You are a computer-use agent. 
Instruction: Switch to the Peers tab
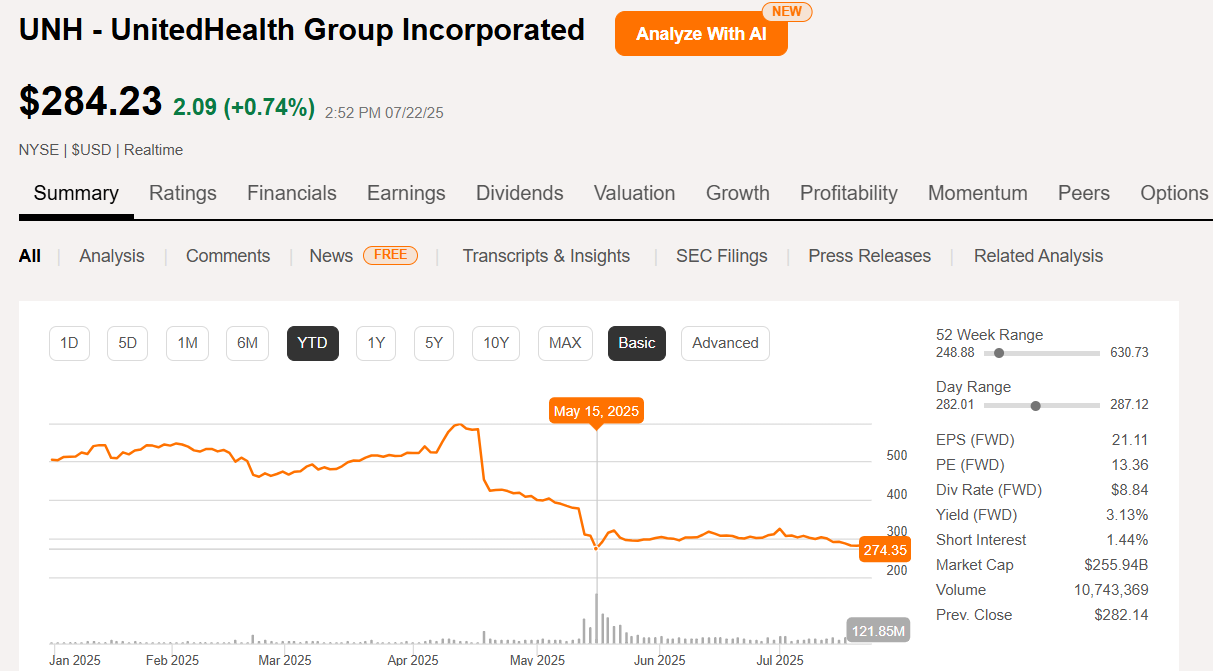[1084, 193]
